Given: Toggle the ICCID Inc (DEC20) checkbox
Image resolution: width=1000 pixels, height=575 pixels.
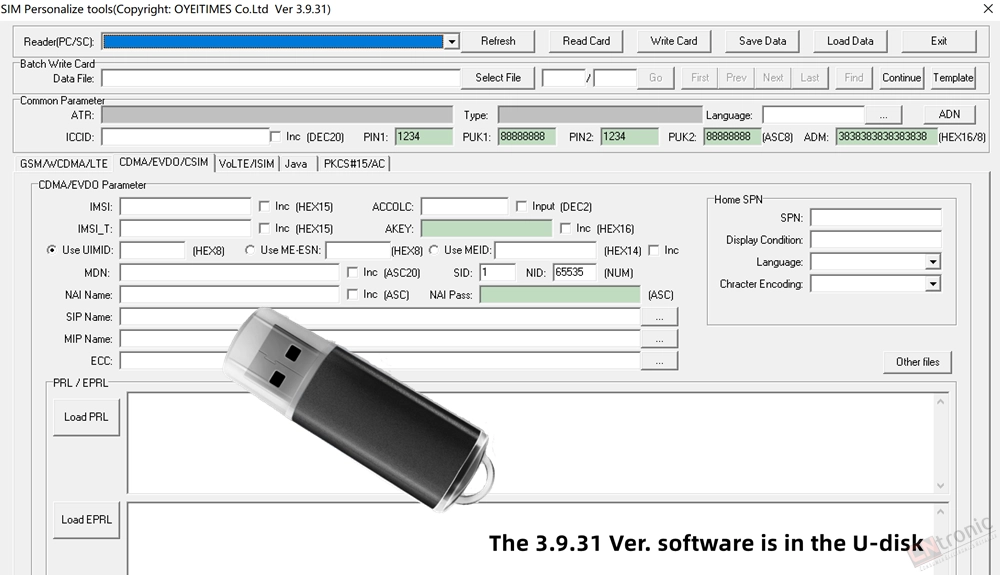Looking at the screenshot, I should tap(275, 137).
